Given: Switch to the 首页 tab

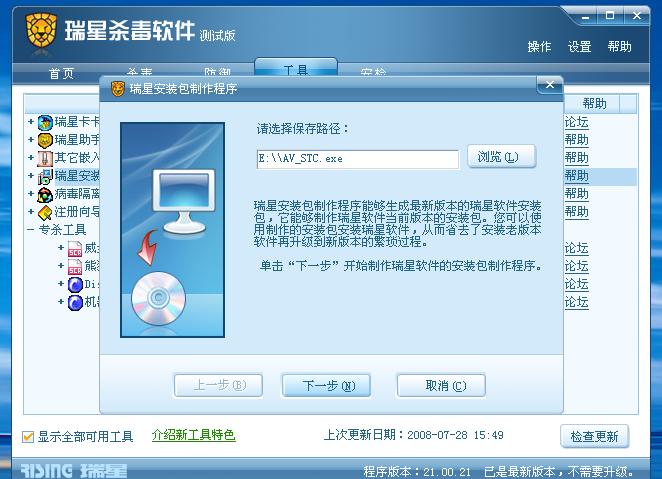Looking at the screenshot, I should (62, 73).
